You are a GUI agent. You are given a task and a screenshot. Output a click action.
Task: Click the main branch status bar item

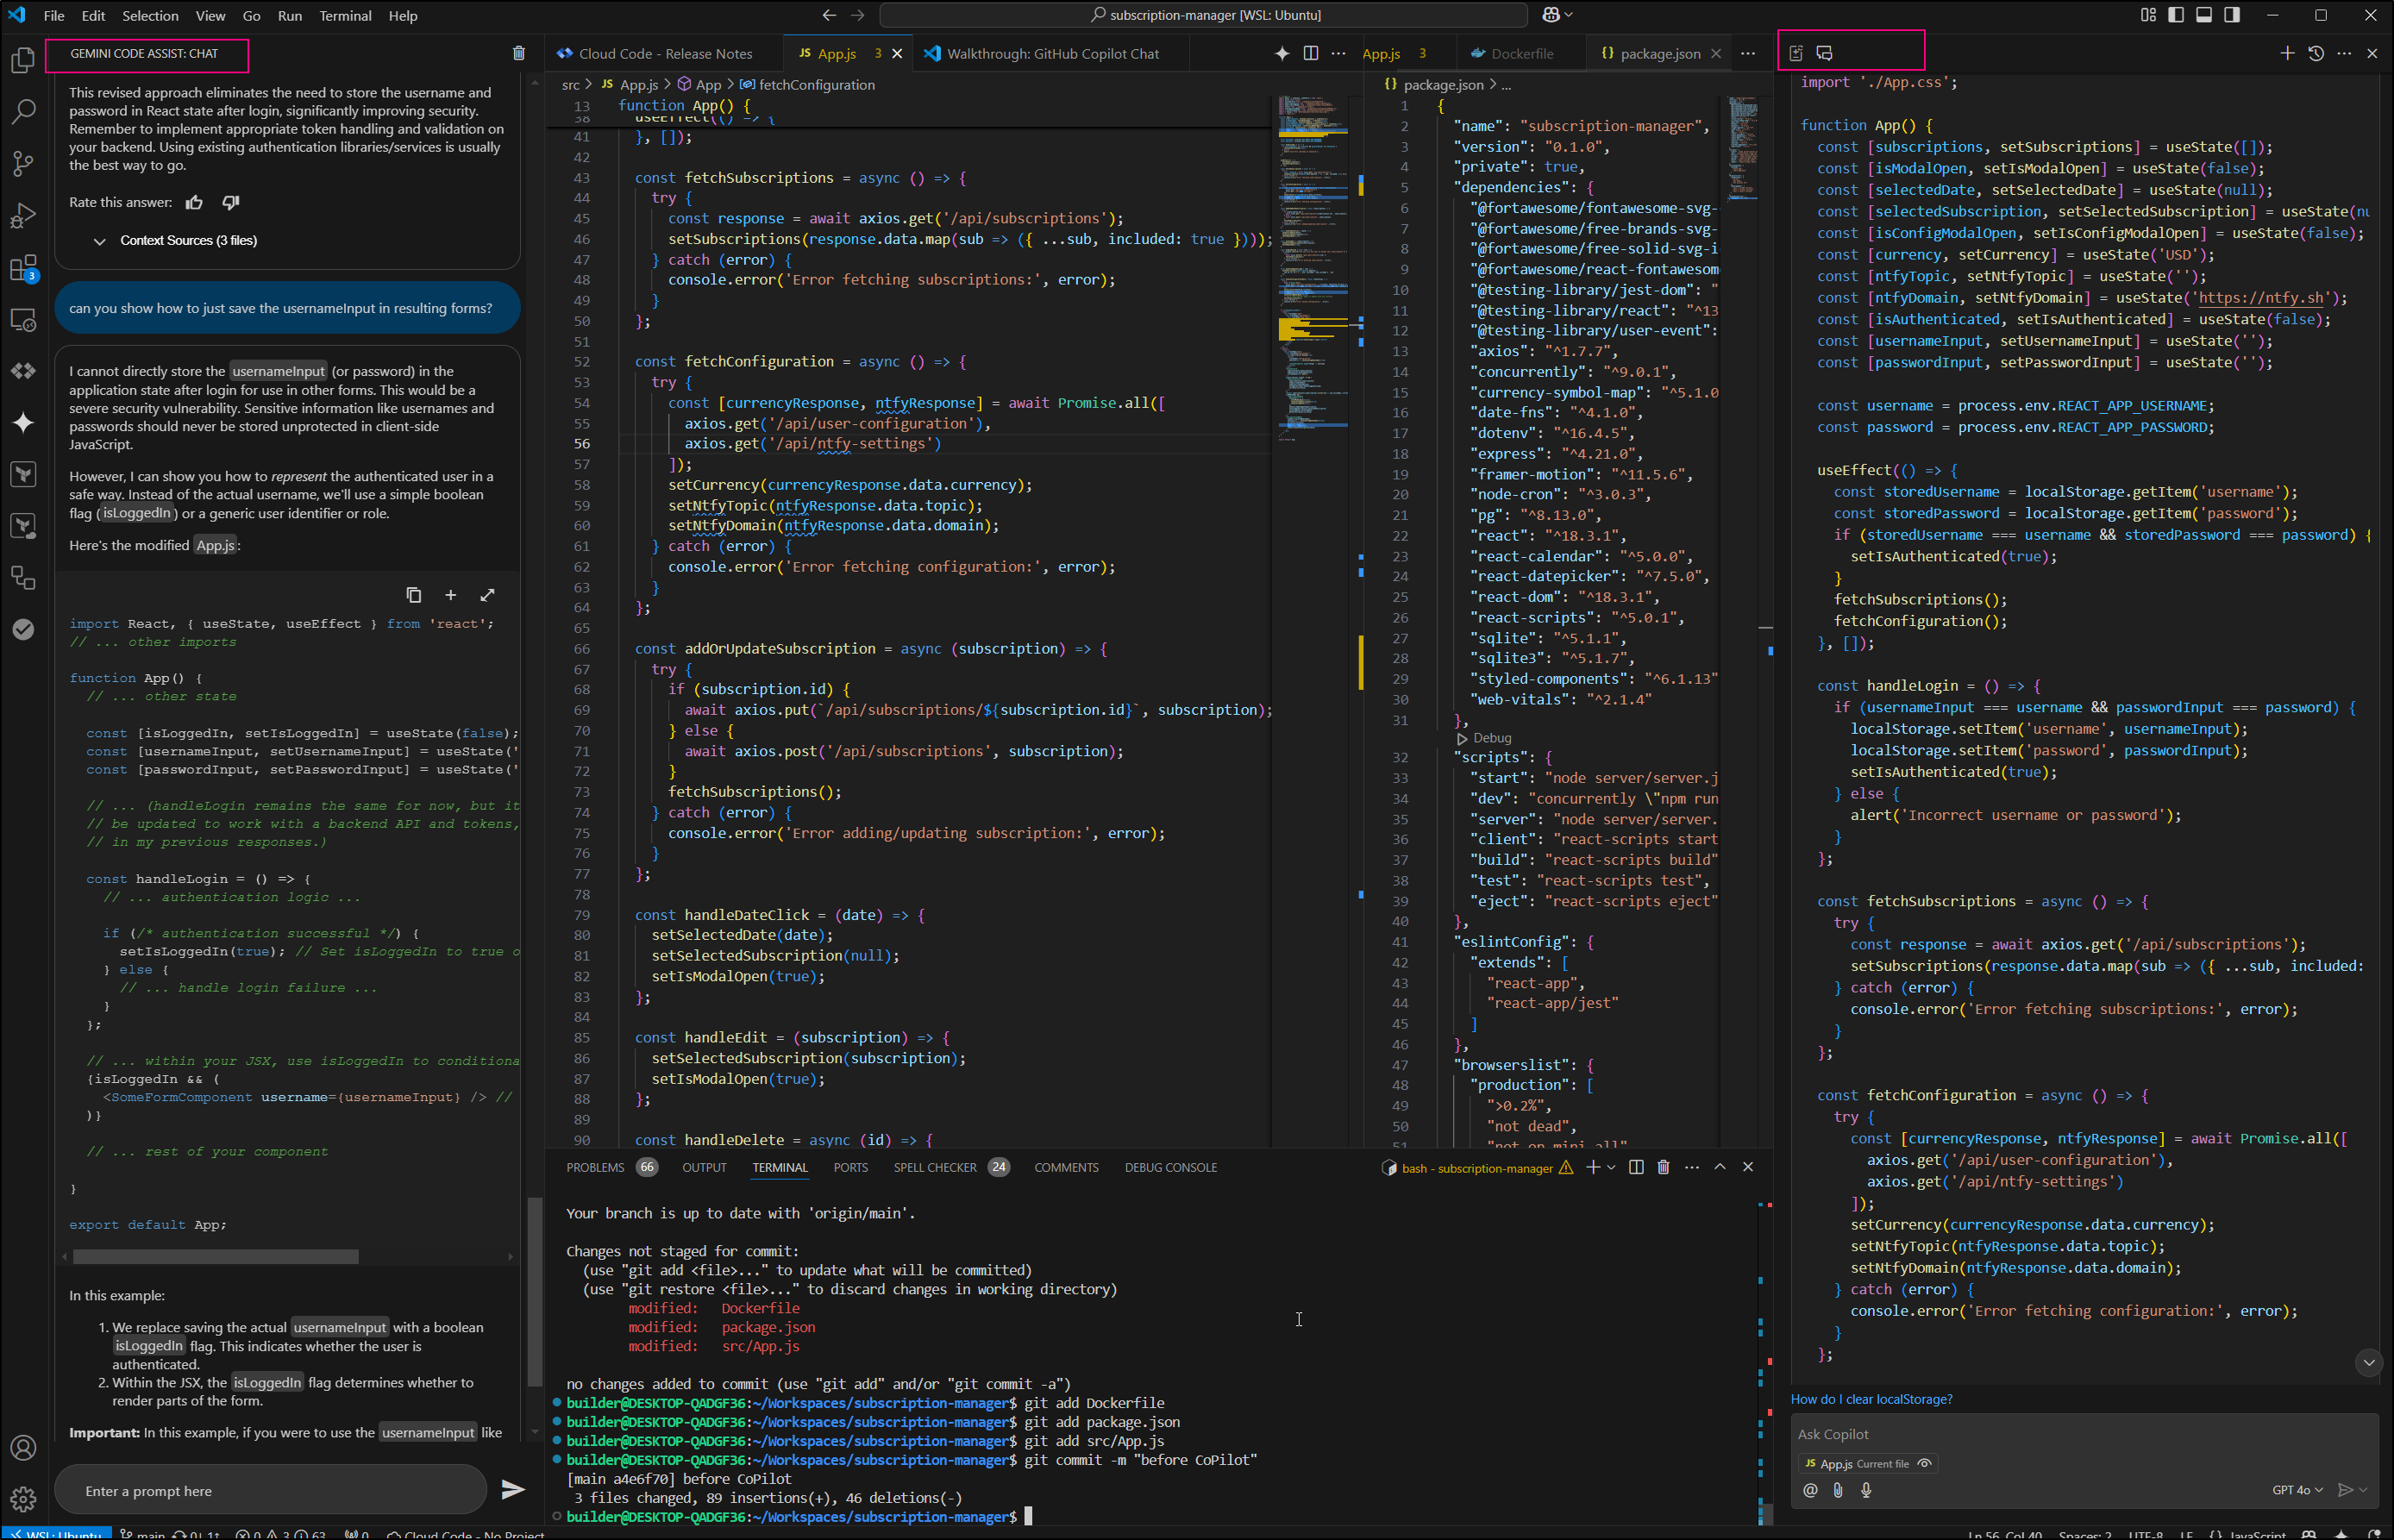click(142, 1533)
